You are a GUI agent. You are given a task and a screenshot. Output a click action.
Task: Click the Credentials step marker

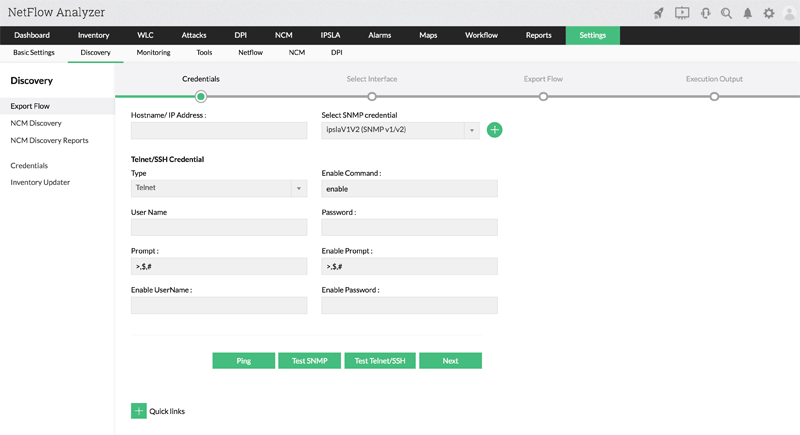(201, 96)
